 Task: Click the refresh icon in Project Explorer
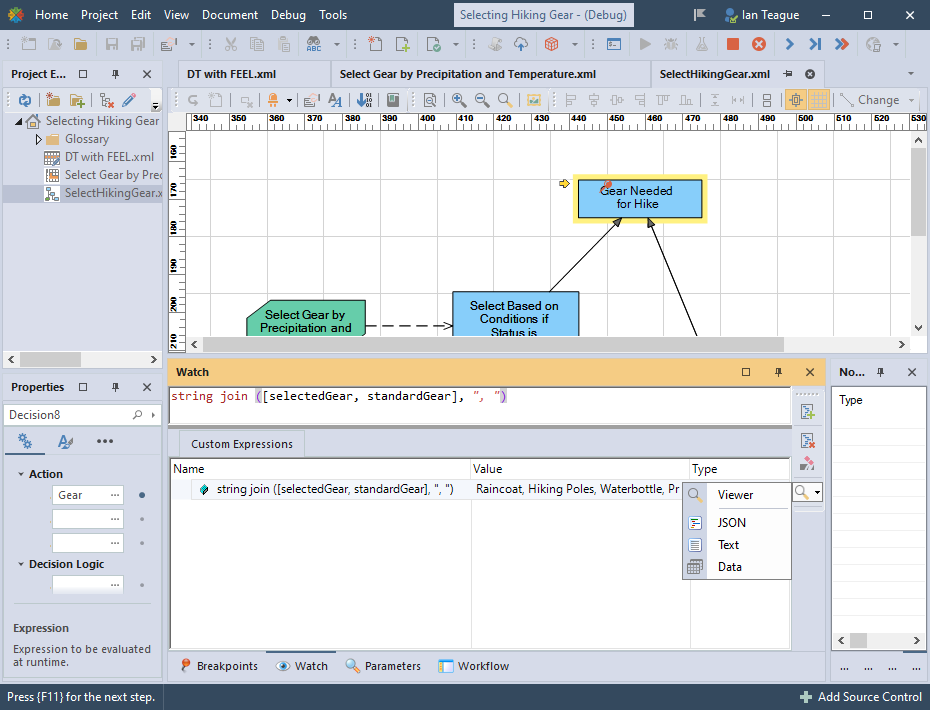tap(25, 100)
